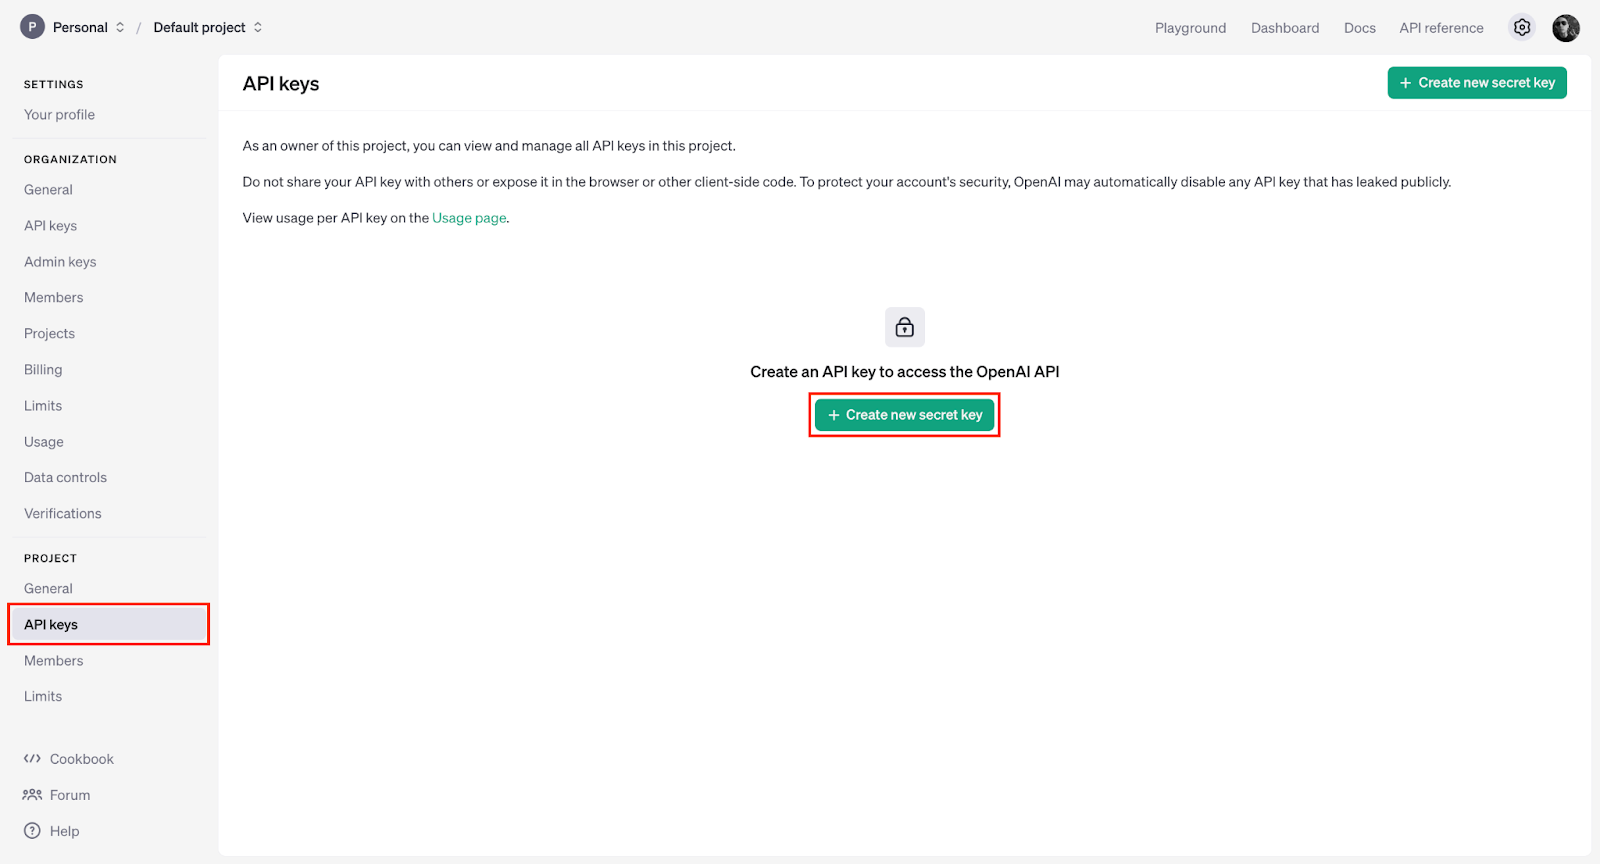Click the centered Create new secret key button
The height and width of the screenshot is (864, 1600).
(x=904, y=415)
